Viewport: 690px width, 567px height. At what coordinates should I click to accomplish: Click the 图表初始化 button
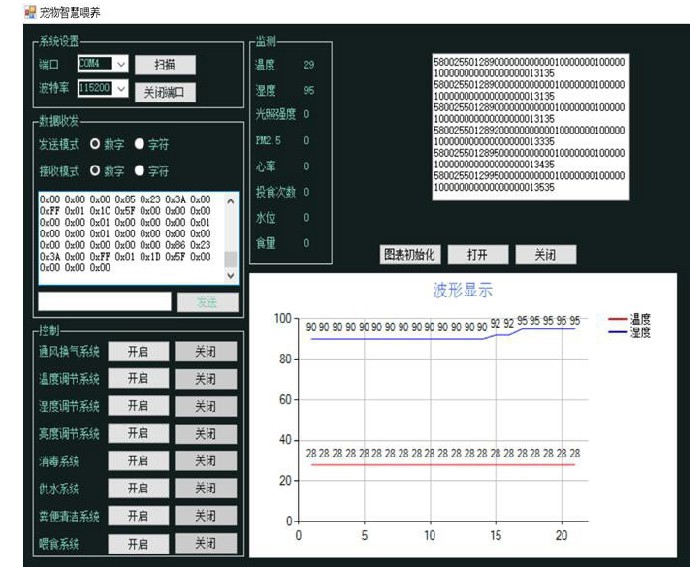coord(410,254)
